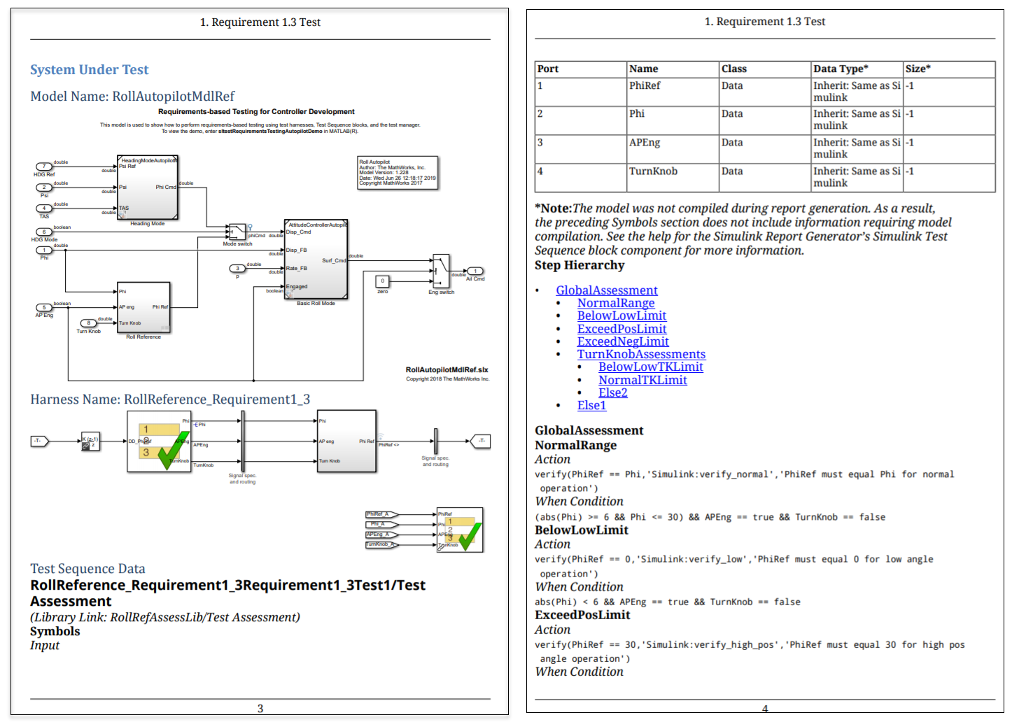The image size is (1012, 722).
Task: Select the page 4 footer number
Action: [x=764, y=706]
